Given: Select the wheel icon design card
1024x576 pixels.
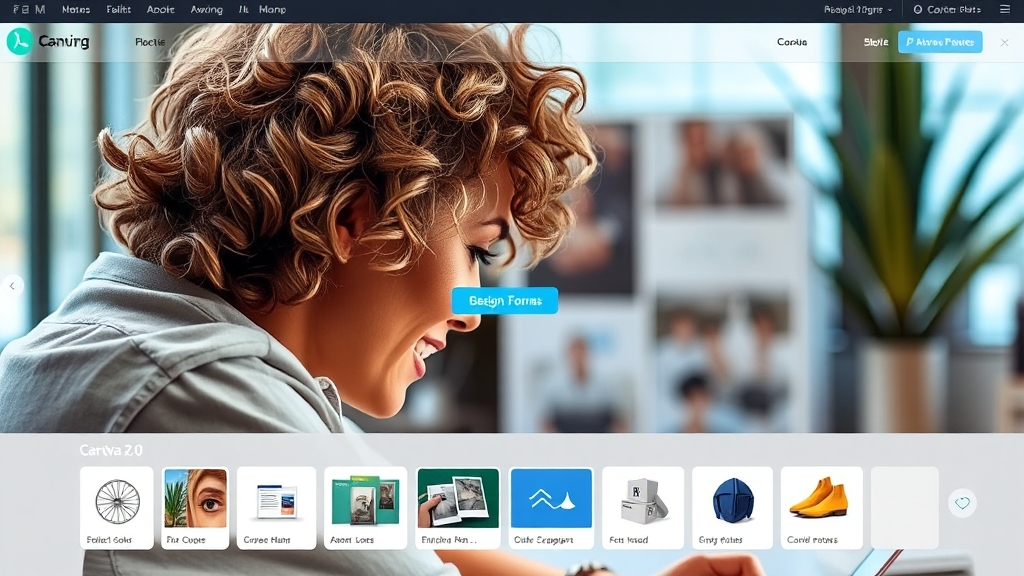Looking at the screenshot, I should coord(116,507).
